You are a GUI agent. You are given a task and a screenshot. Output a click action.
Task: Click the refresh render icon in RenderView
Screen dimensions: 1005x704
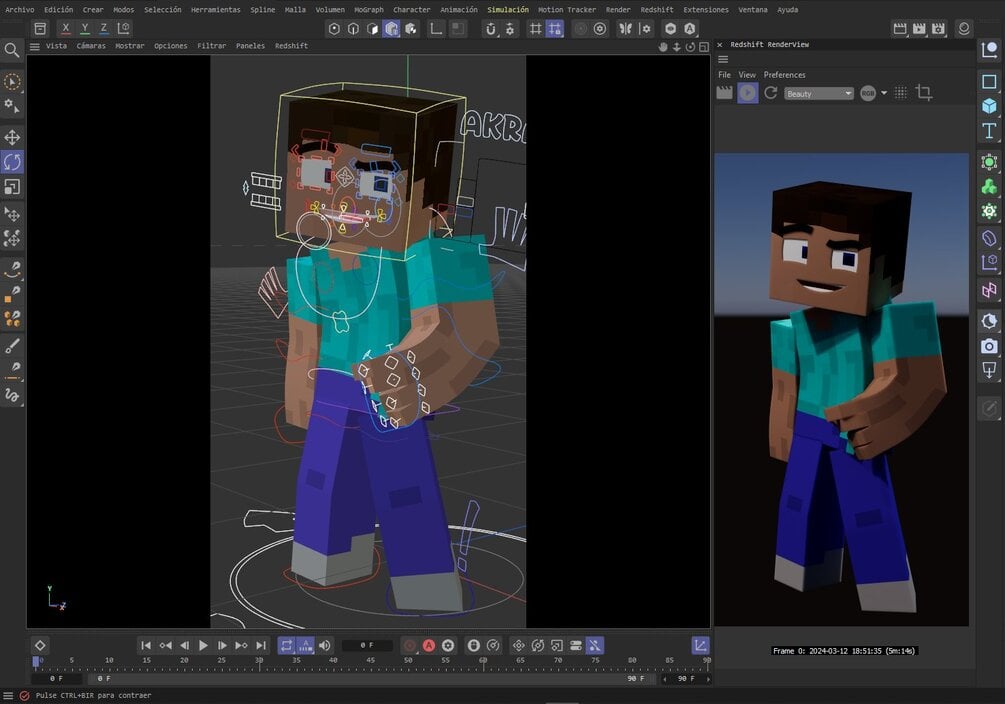tap(771, 93)
